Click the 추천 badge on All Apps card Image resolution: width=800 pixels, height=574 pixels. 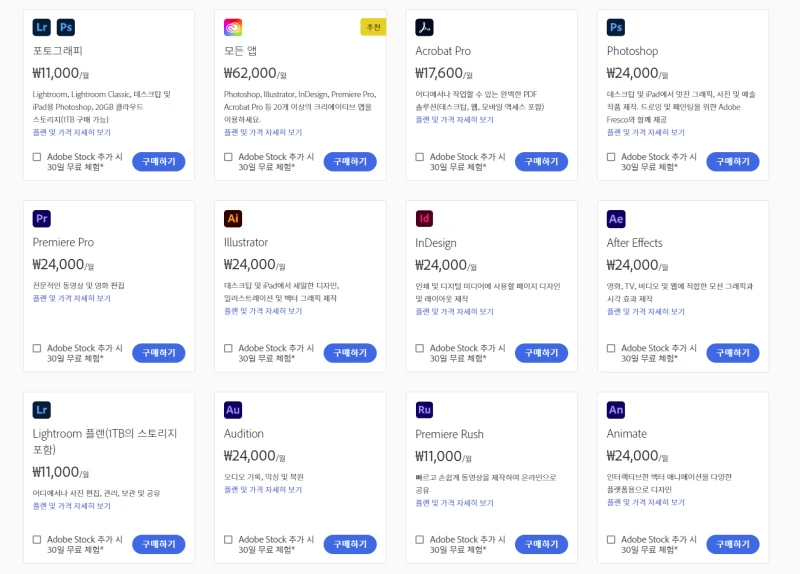(x=373, y=27)
